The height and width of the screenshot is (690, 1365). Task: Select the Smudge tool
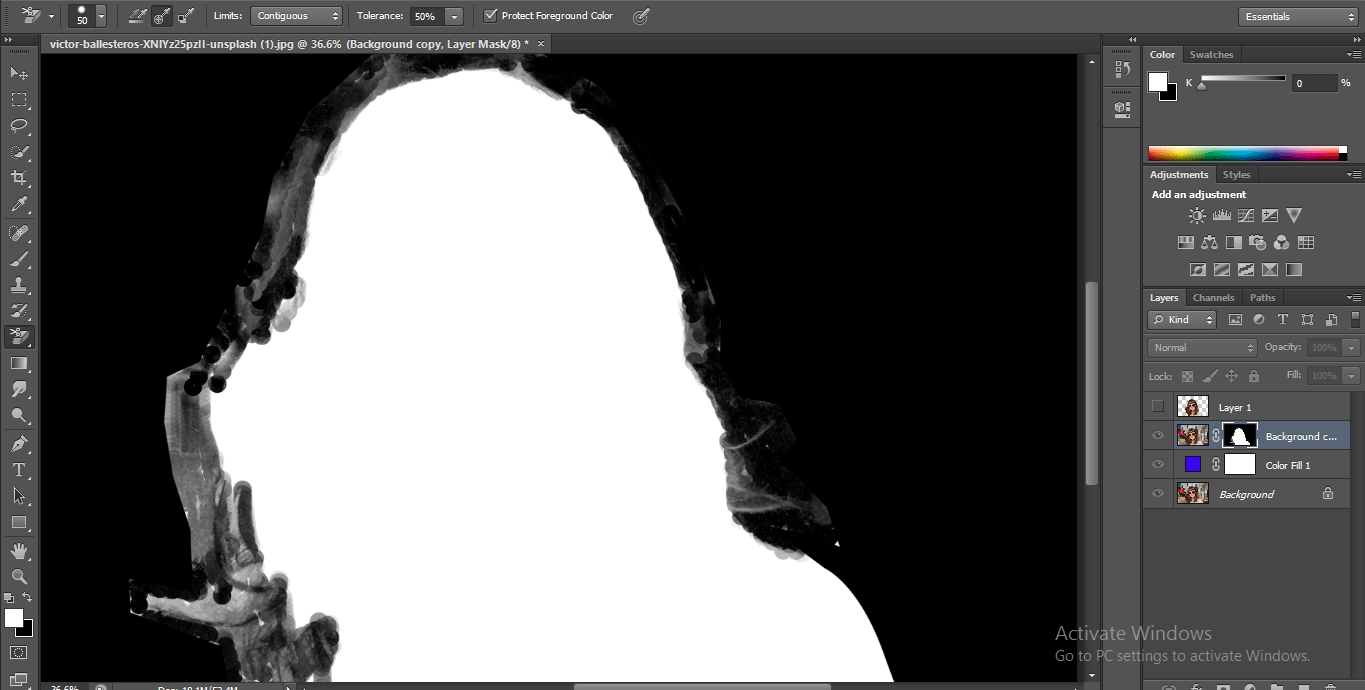click(19, 389)
